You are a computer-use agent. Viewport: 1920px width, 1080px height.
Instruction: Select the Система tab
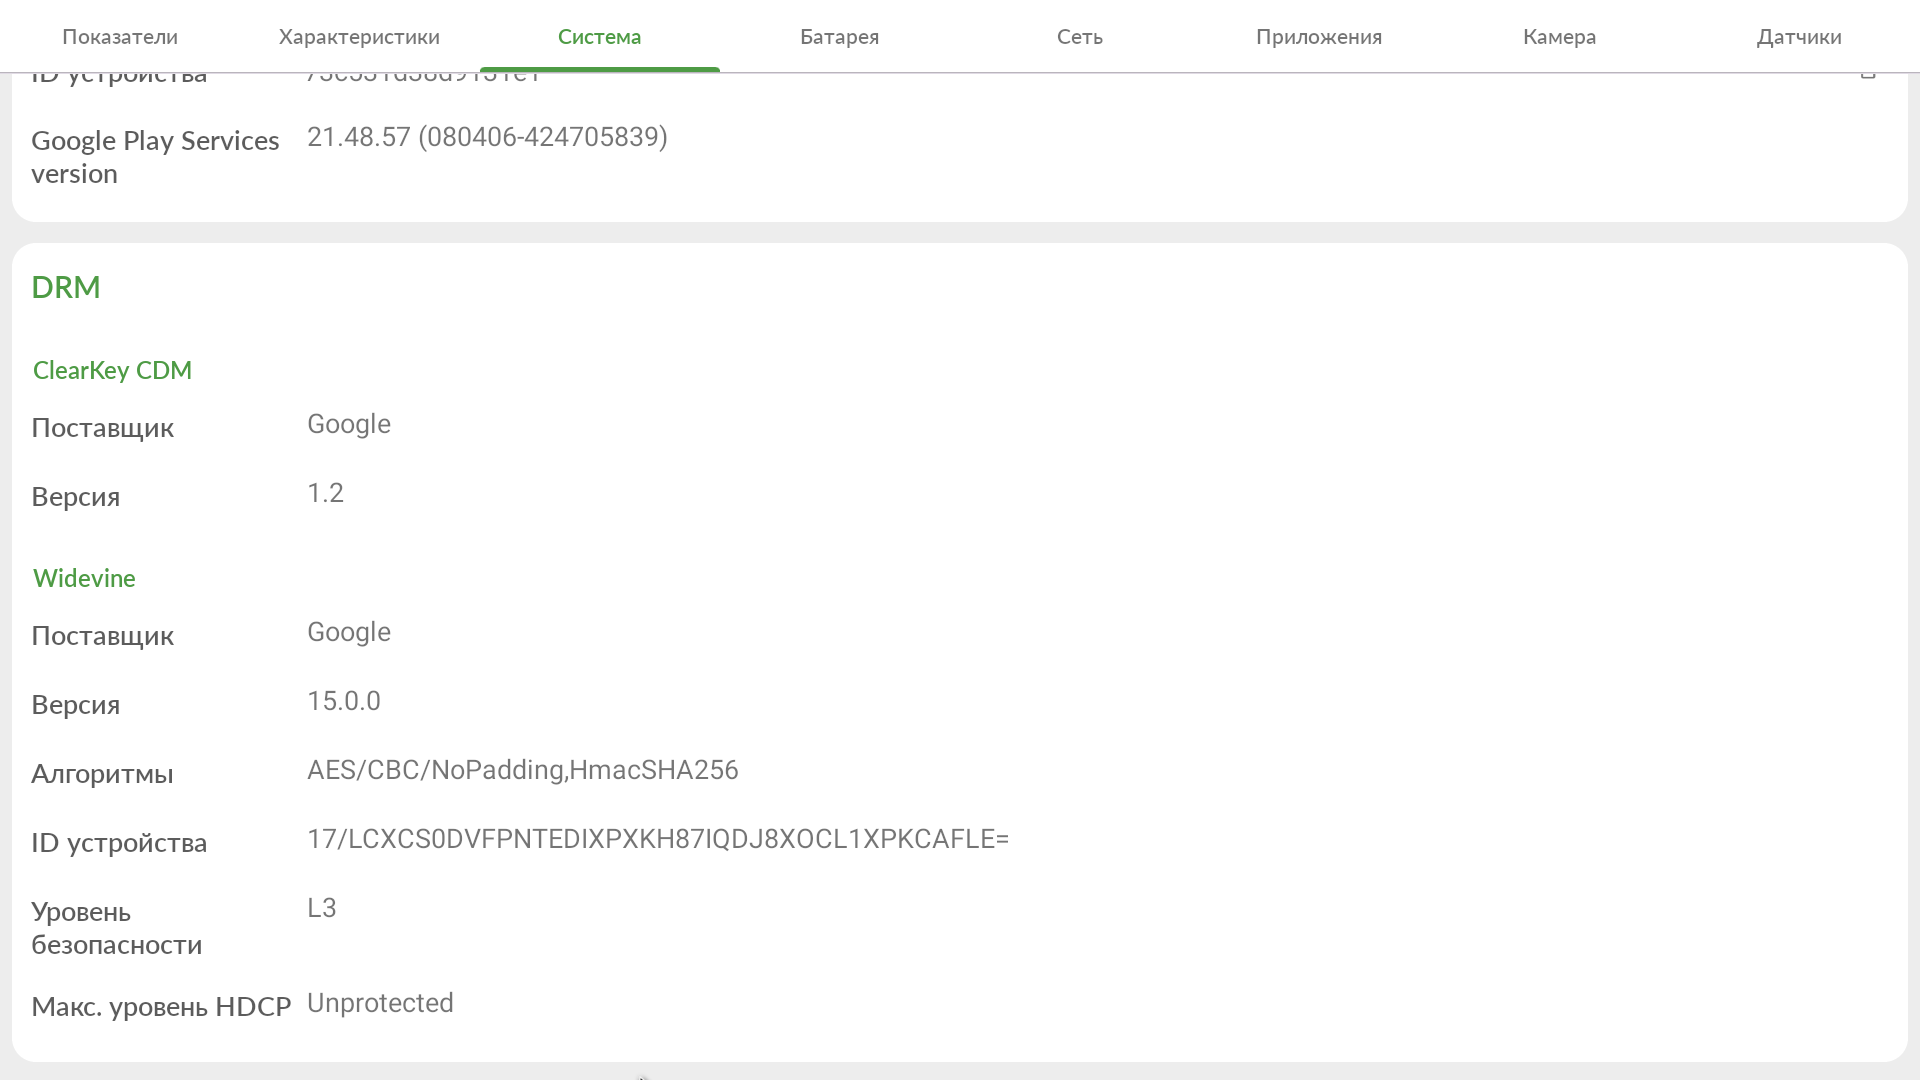599,37
